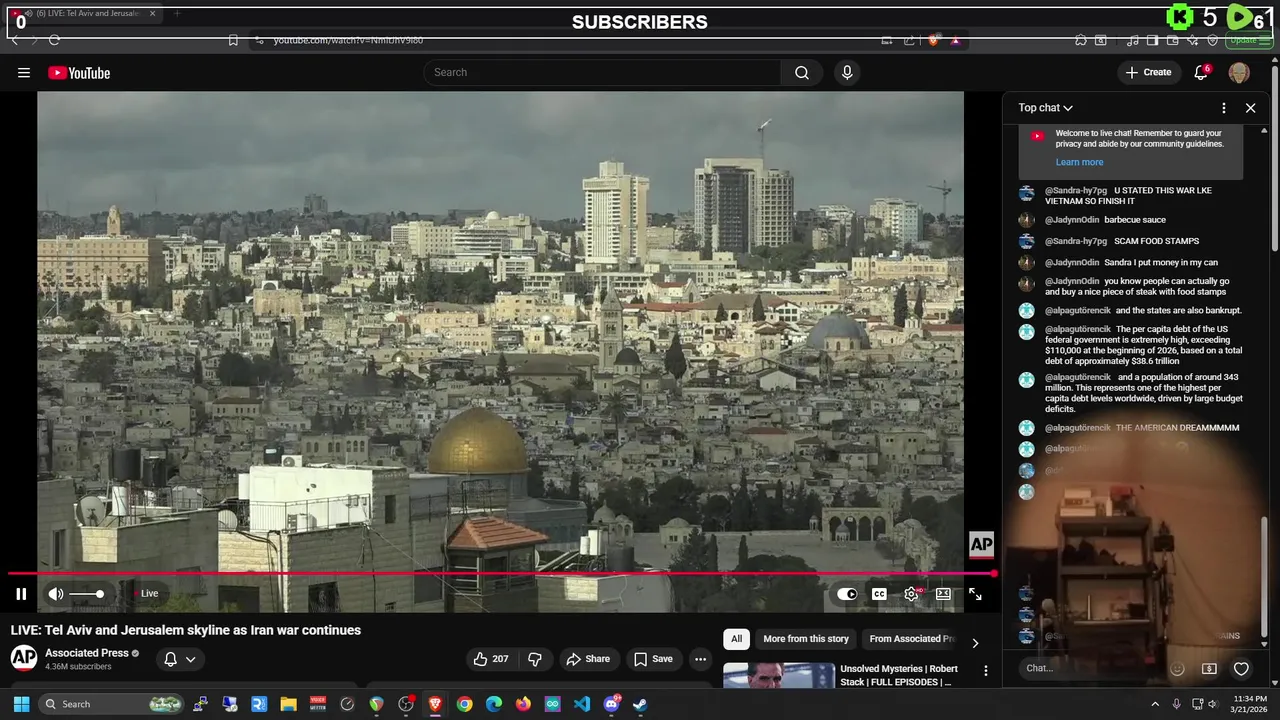This screenshot has width=1280, height=720.
Task: Bookmark this page in the browser
Action: coord(233,40)
